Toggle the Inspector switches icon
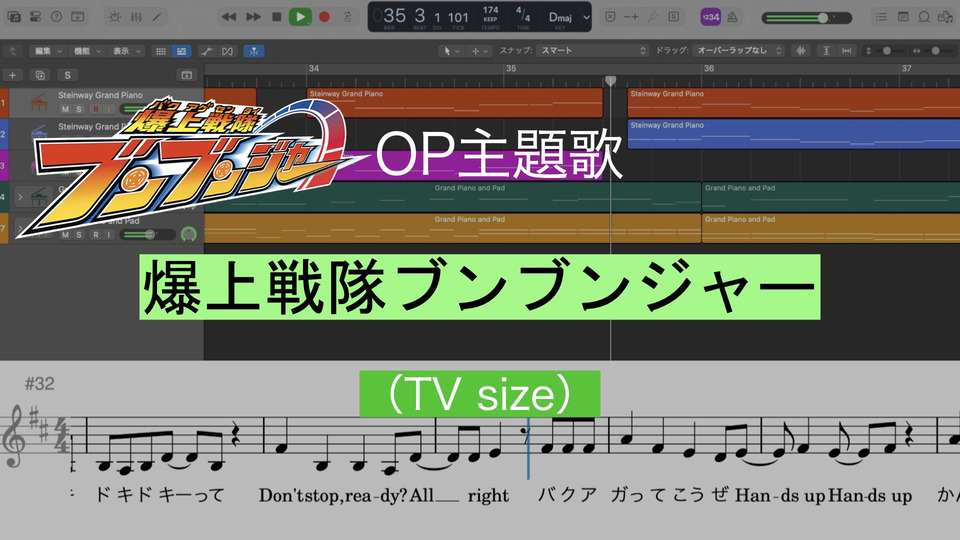Image resolution: width=960 pixels, height=540 pixels. click(x=36, y=17)
